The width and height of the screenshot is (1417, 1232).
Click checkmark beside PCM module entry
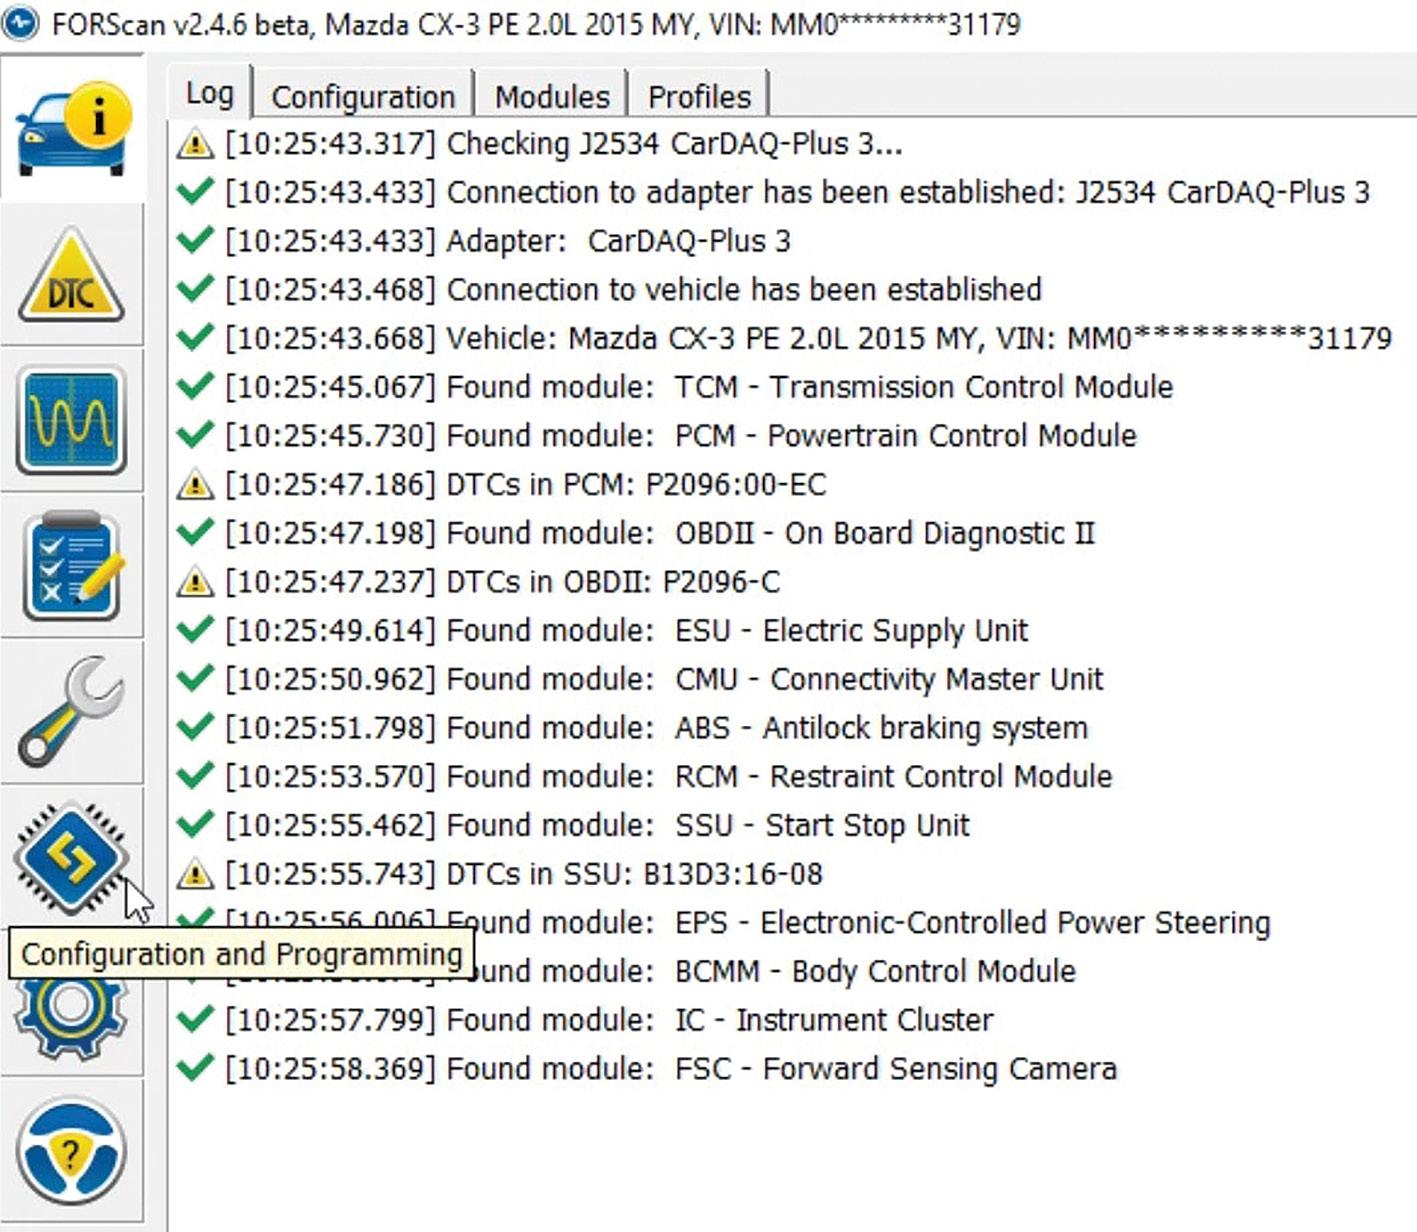point(195,435)
